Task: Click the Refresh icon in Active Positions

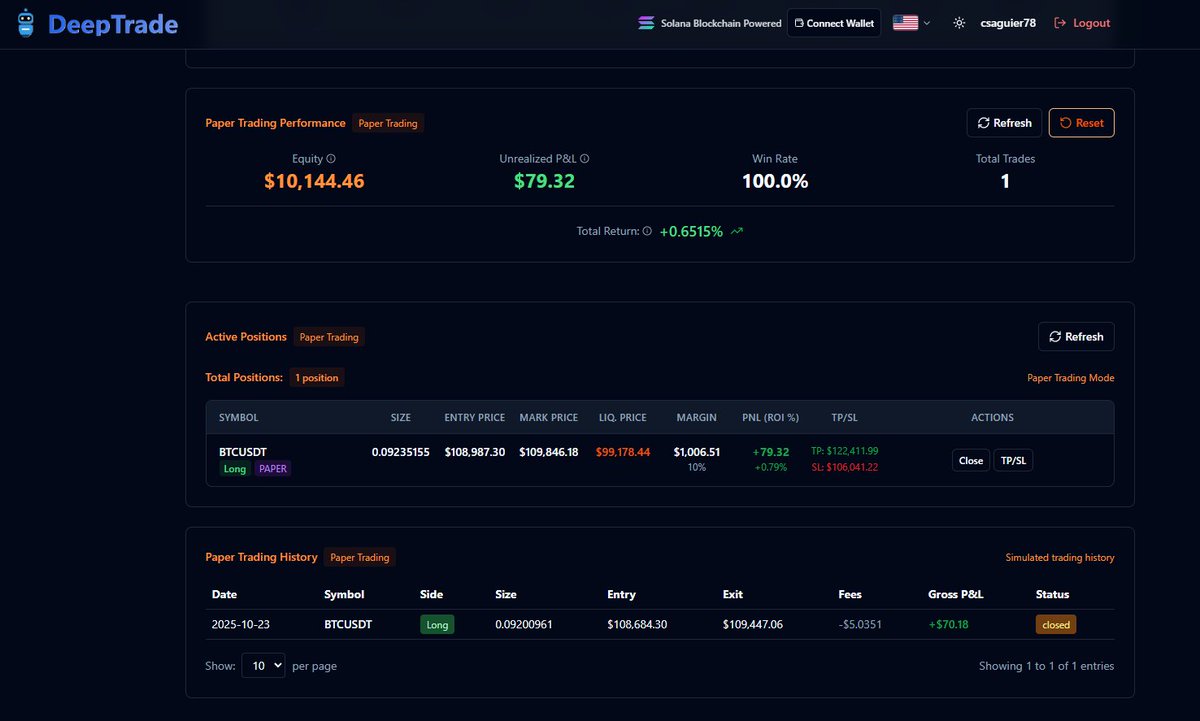Action: click(1055, 336)
